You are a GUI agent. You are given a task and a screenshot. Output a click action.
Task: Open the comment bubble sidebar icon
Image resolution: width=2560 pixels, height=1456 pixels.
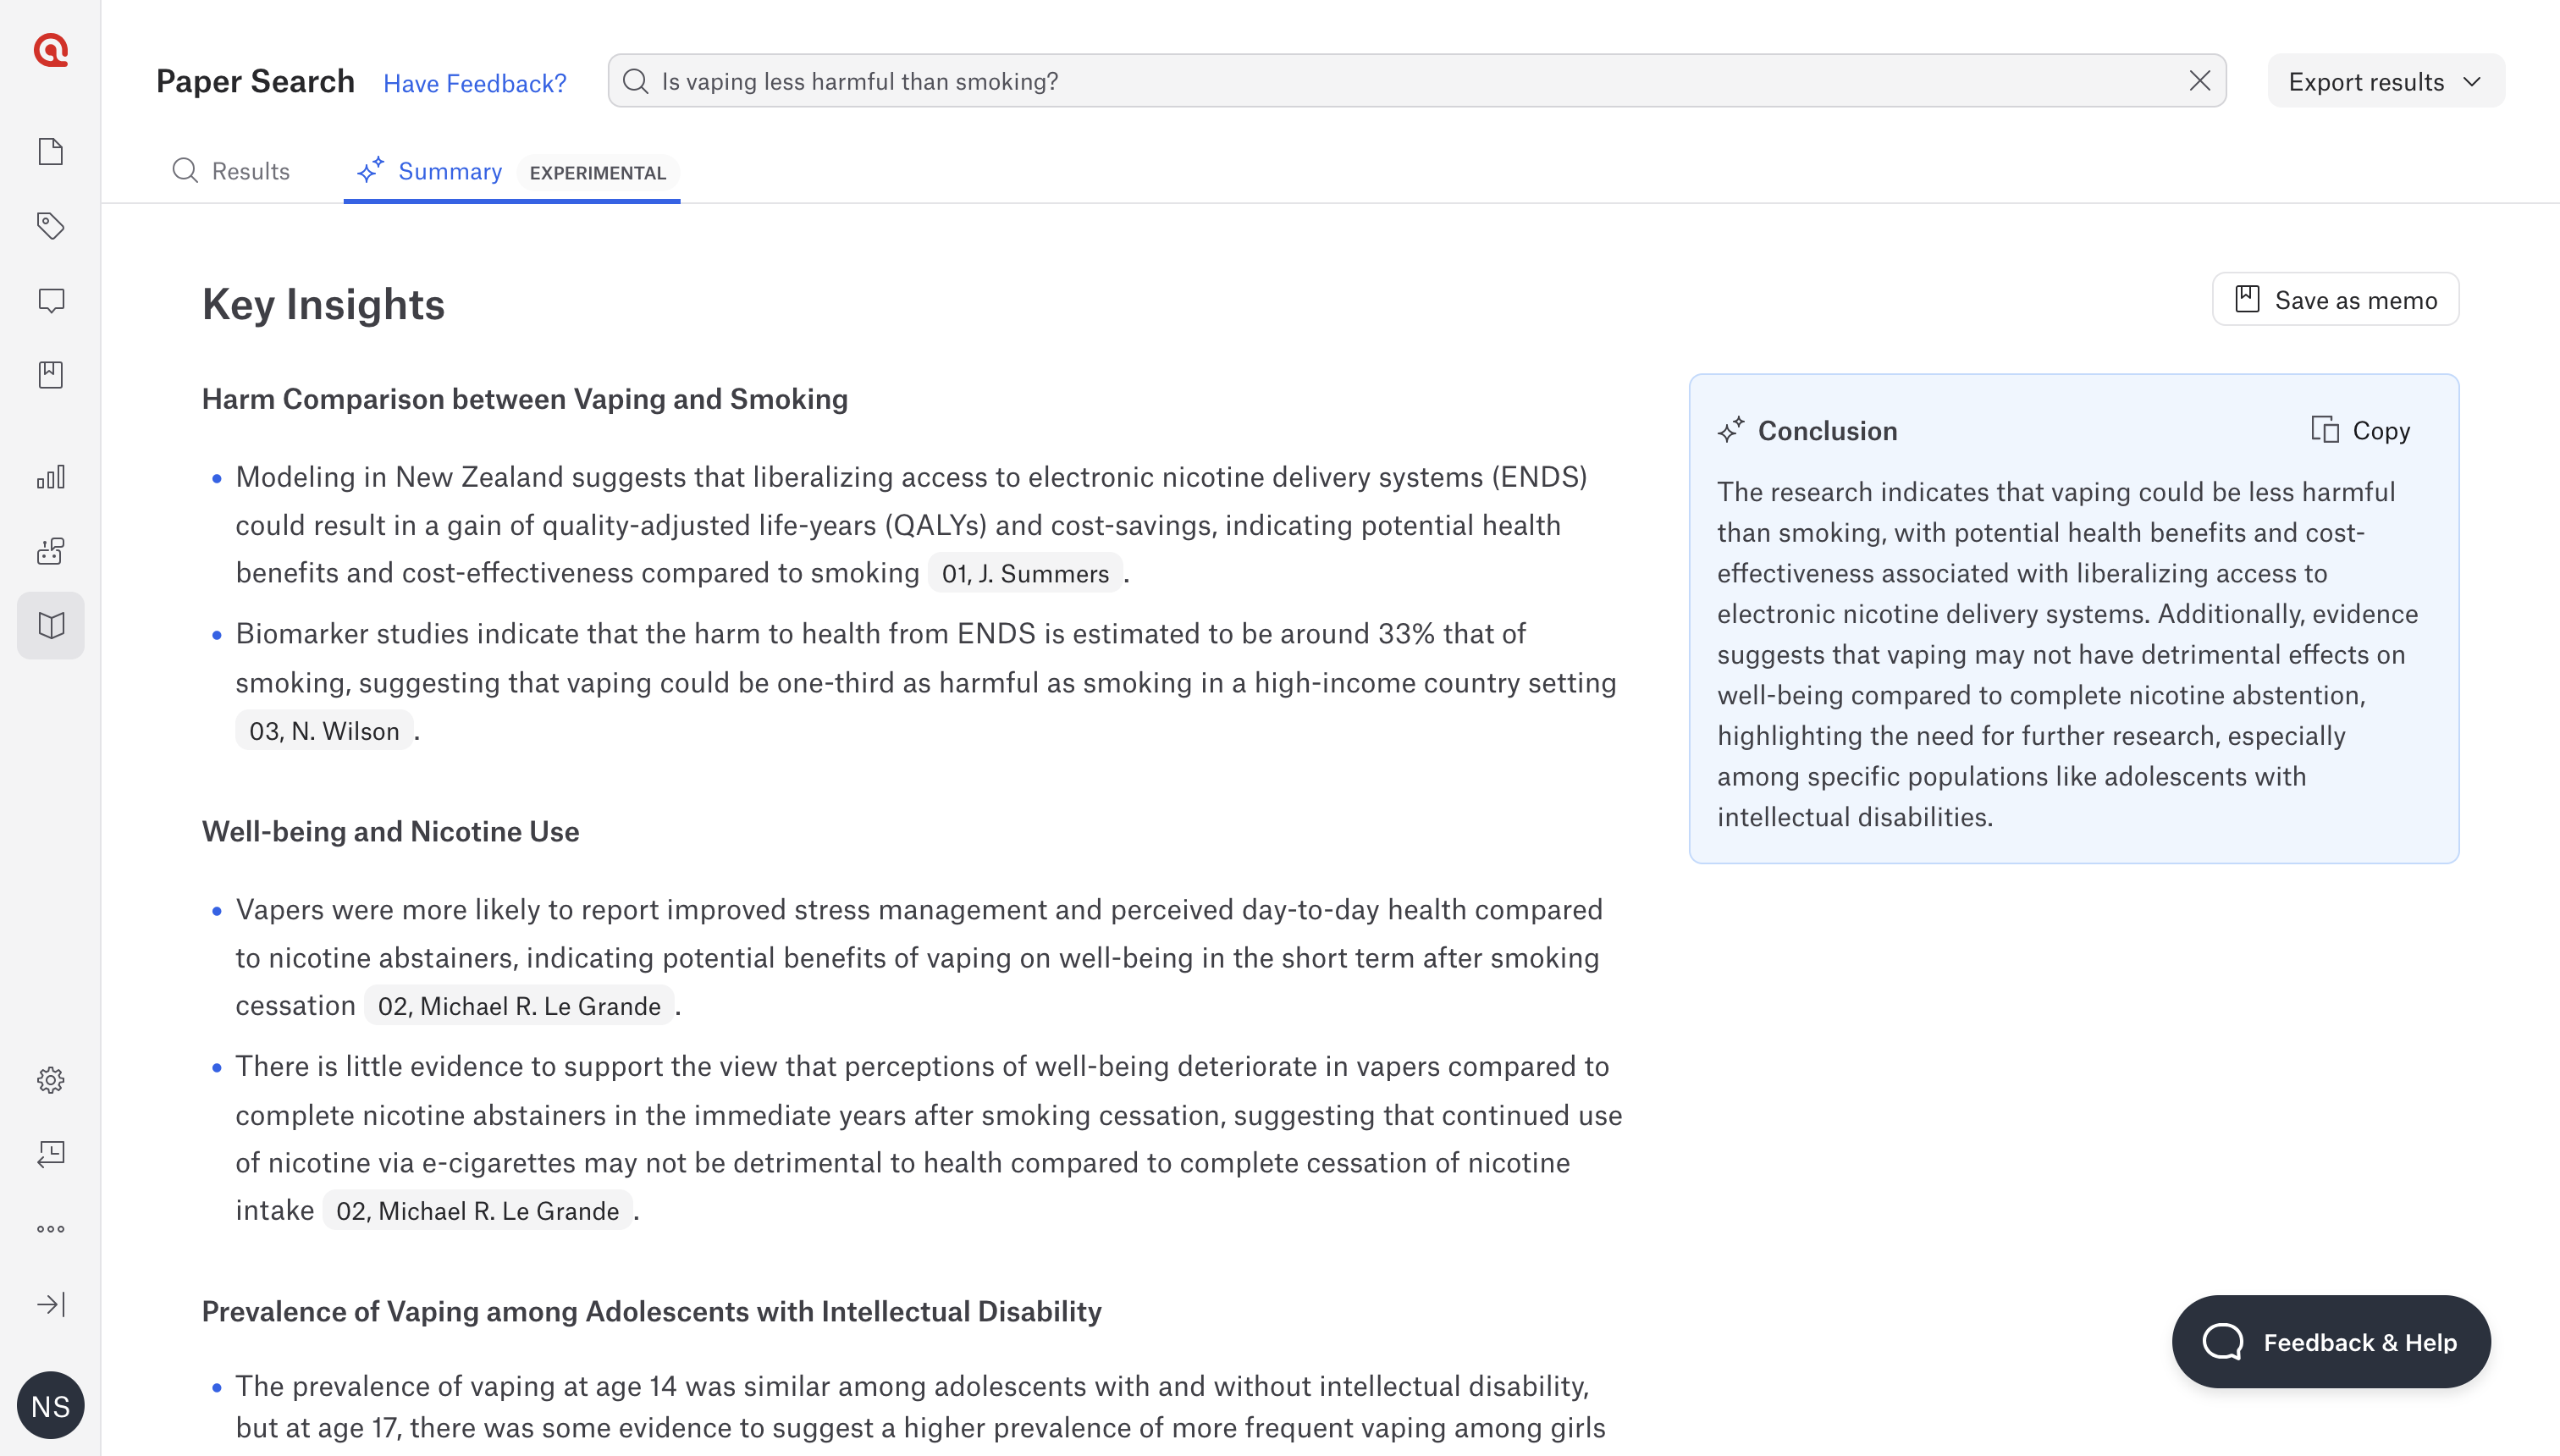click(50, 300)
